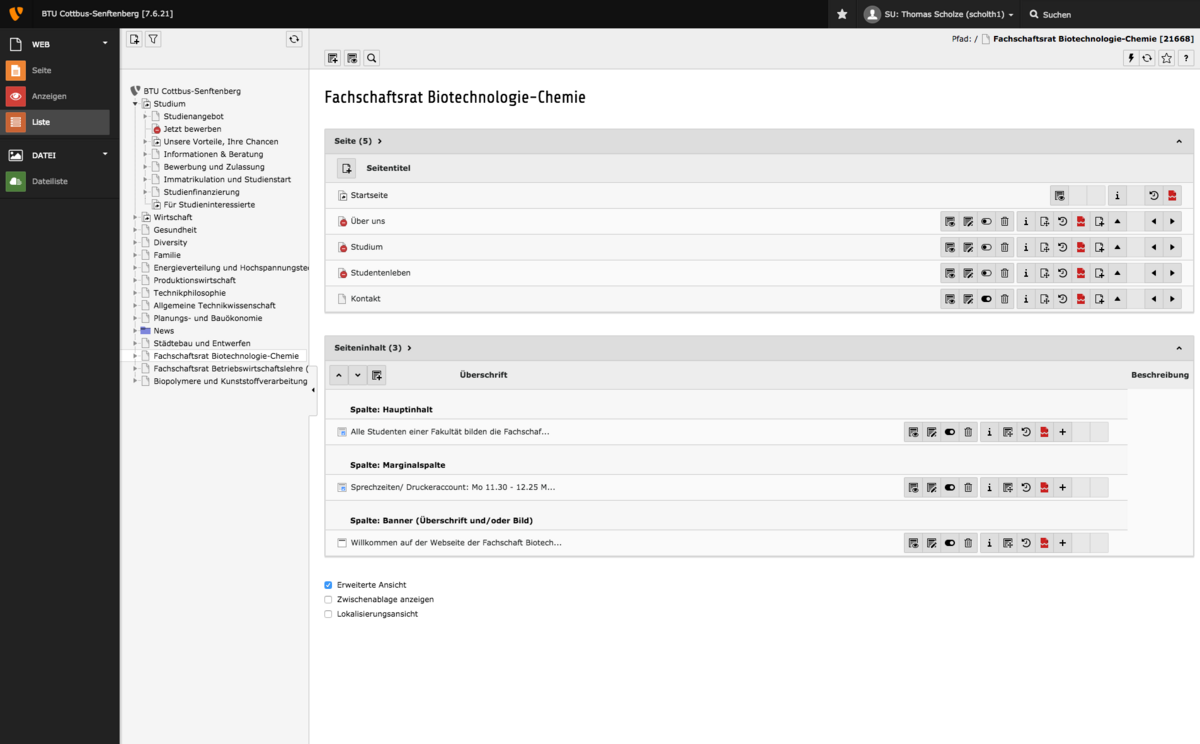Delete the 'Über uns' page via trash icon
The height and width of the screenshot is (744, 1200).
click(x=1005, y=221)
